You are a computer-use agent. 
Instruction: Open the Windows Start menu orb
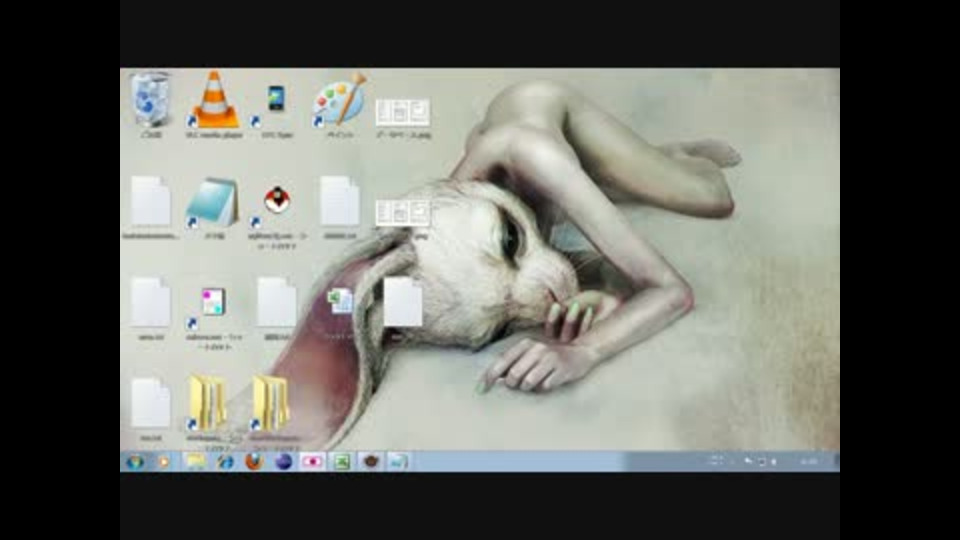[135, 462]
